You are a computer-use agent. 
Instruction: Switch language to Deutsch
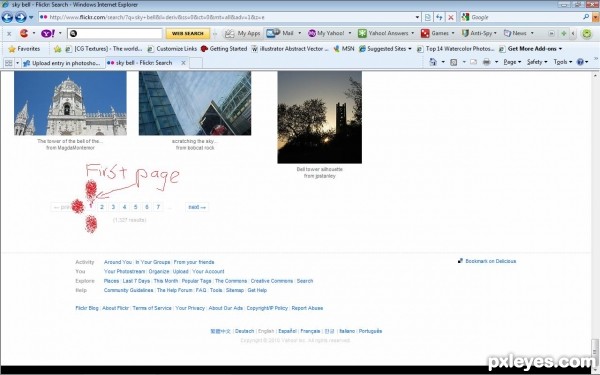(x=245, y=331)
